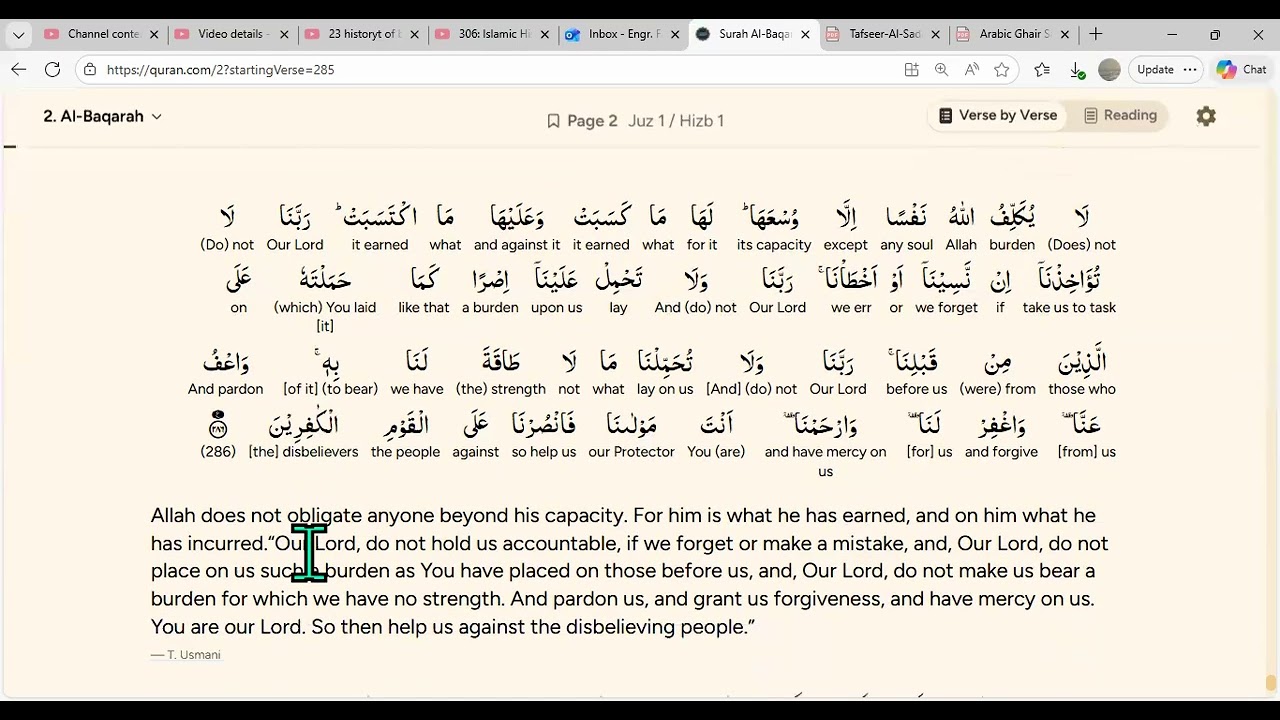Click the Arabic word above "so help us"
This screenshot has height=720, width=1280.
544,424
